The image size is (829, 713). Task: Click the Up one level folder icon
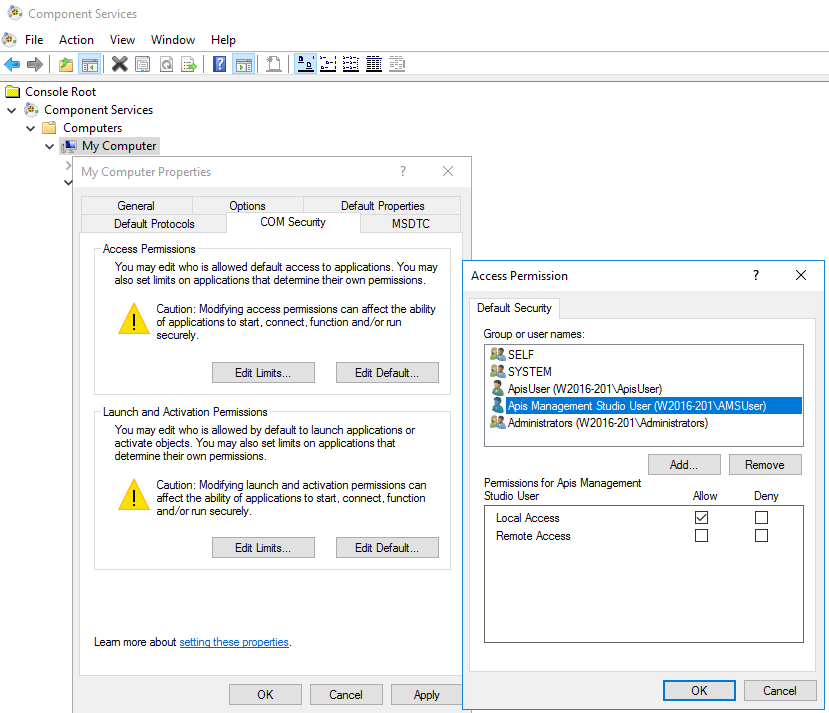click(x=66, y=65)
